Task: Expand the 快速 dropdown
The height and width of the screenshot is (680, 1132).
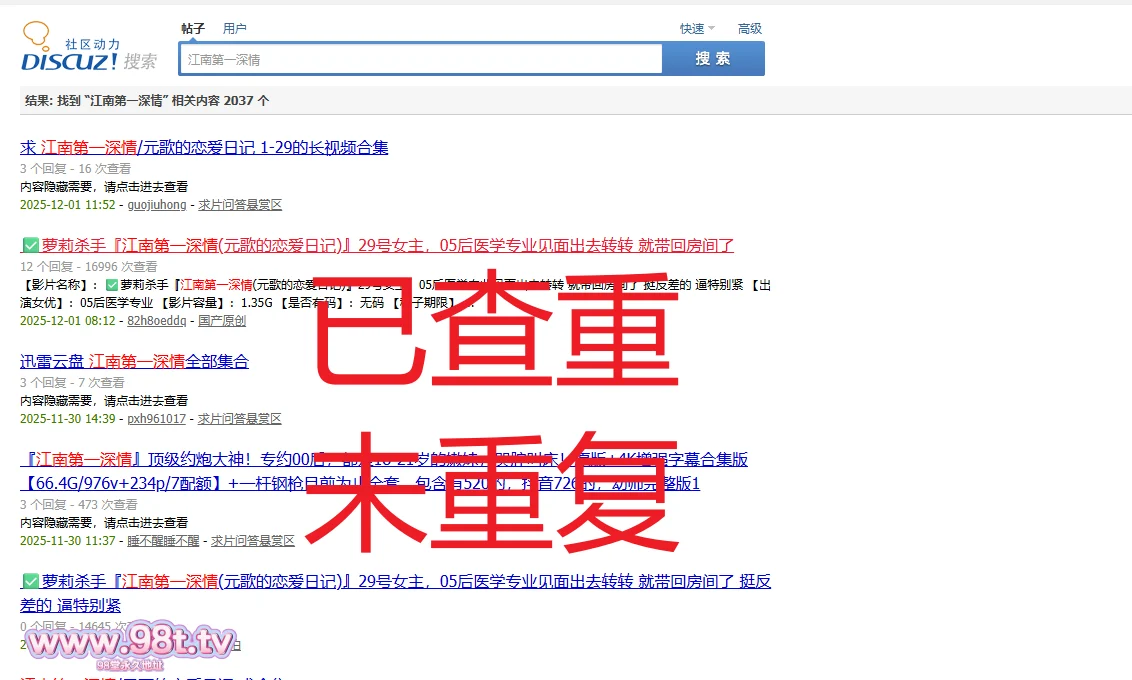Action: click(697, 29)
